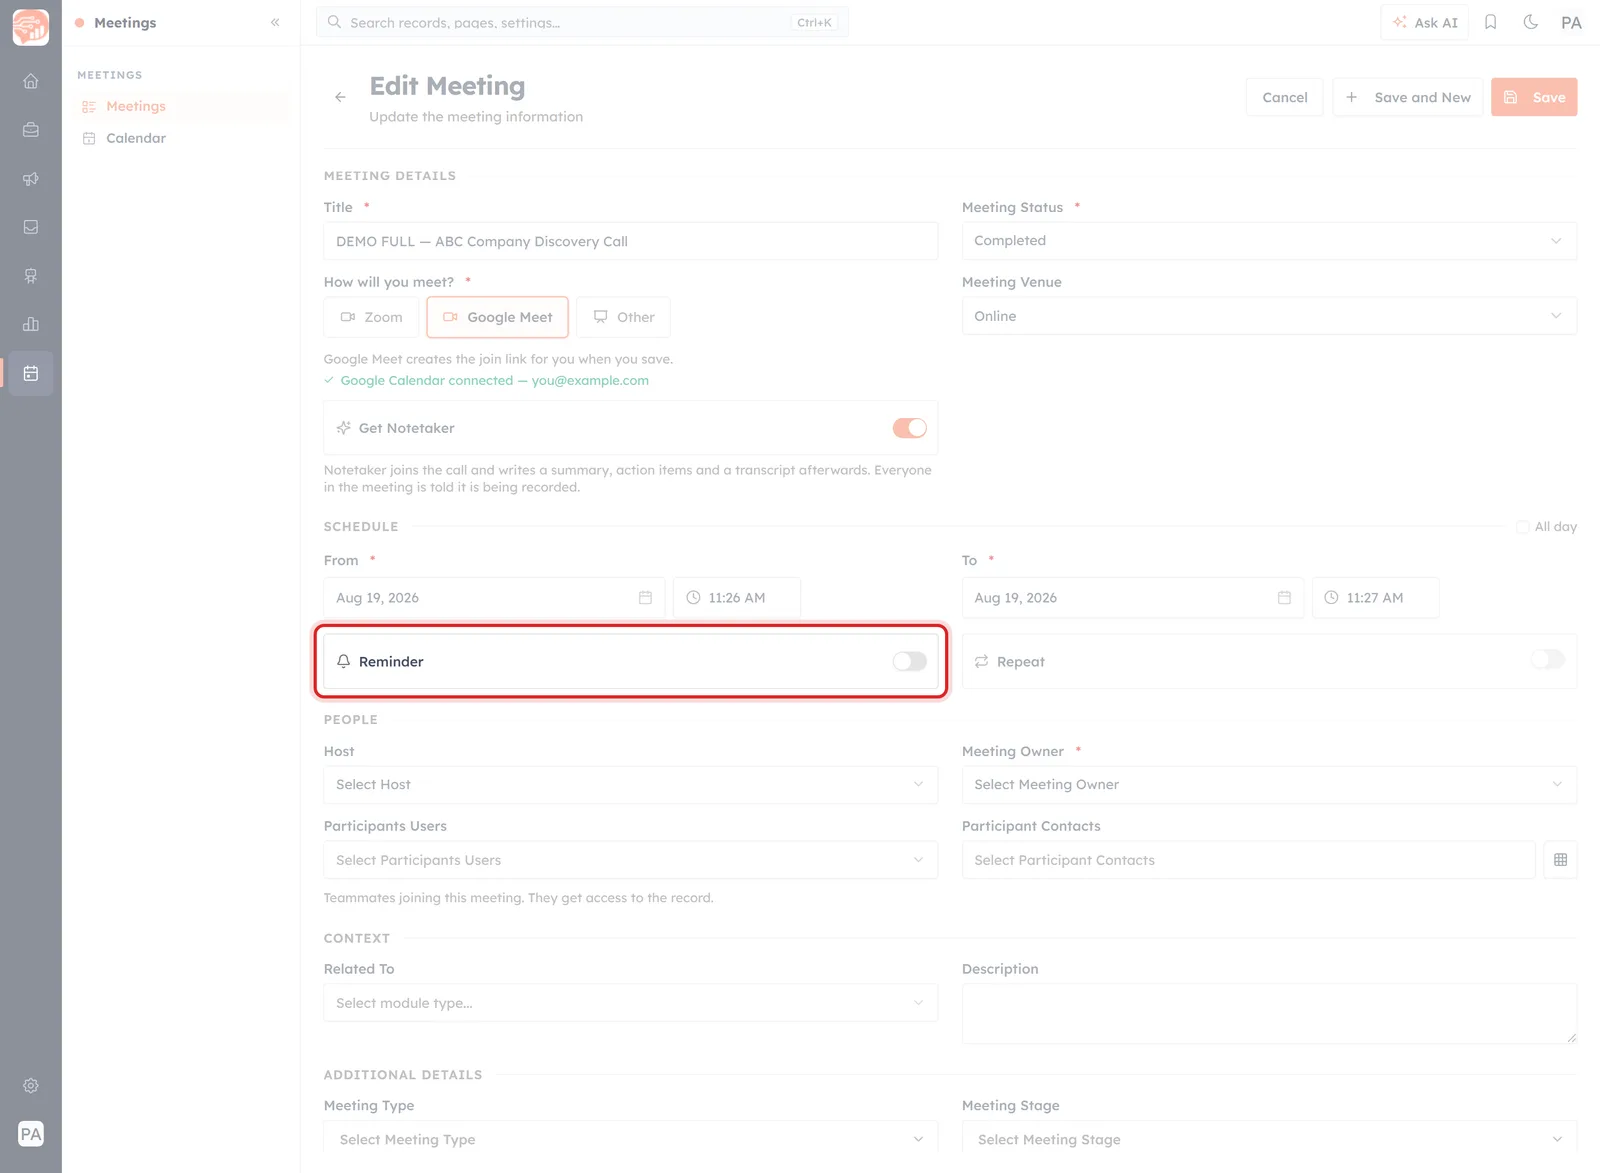Open the From date calendar picker icon
Image resolution: width=1600 pixels, height=1173 pixels.
pos(645,597)
